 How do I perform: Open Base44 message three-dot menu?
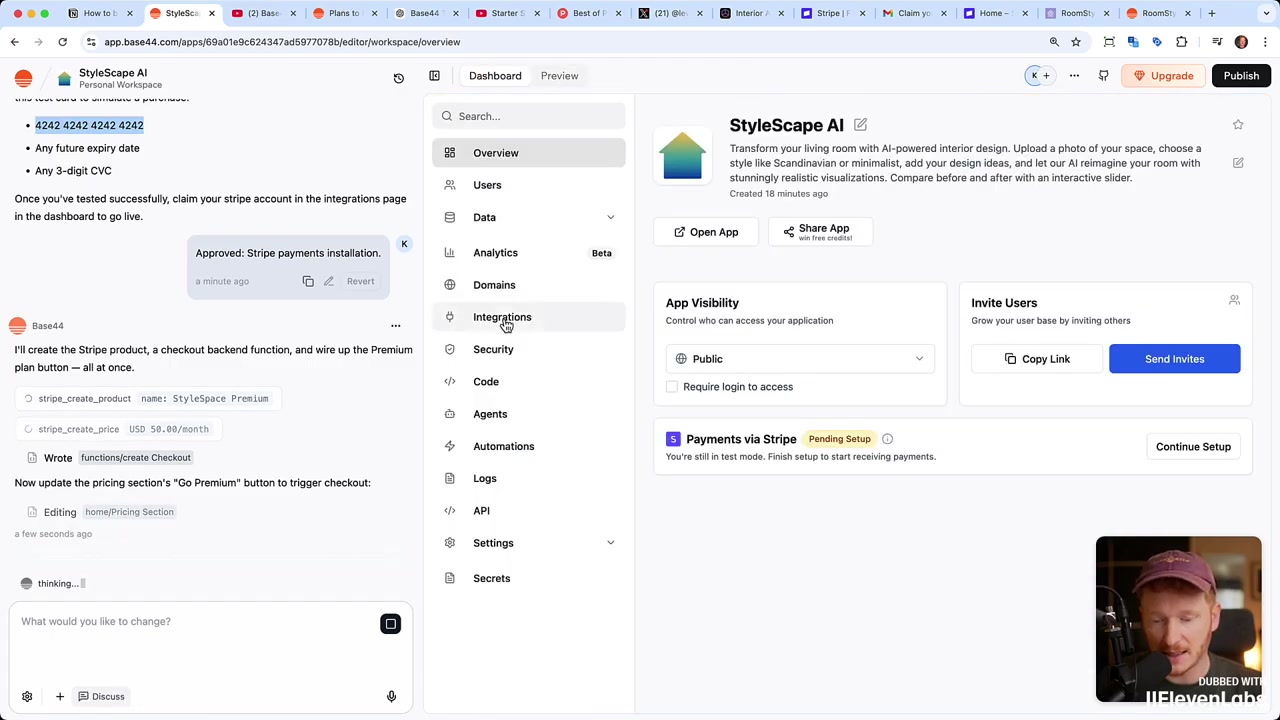click(x=395, y=326)
